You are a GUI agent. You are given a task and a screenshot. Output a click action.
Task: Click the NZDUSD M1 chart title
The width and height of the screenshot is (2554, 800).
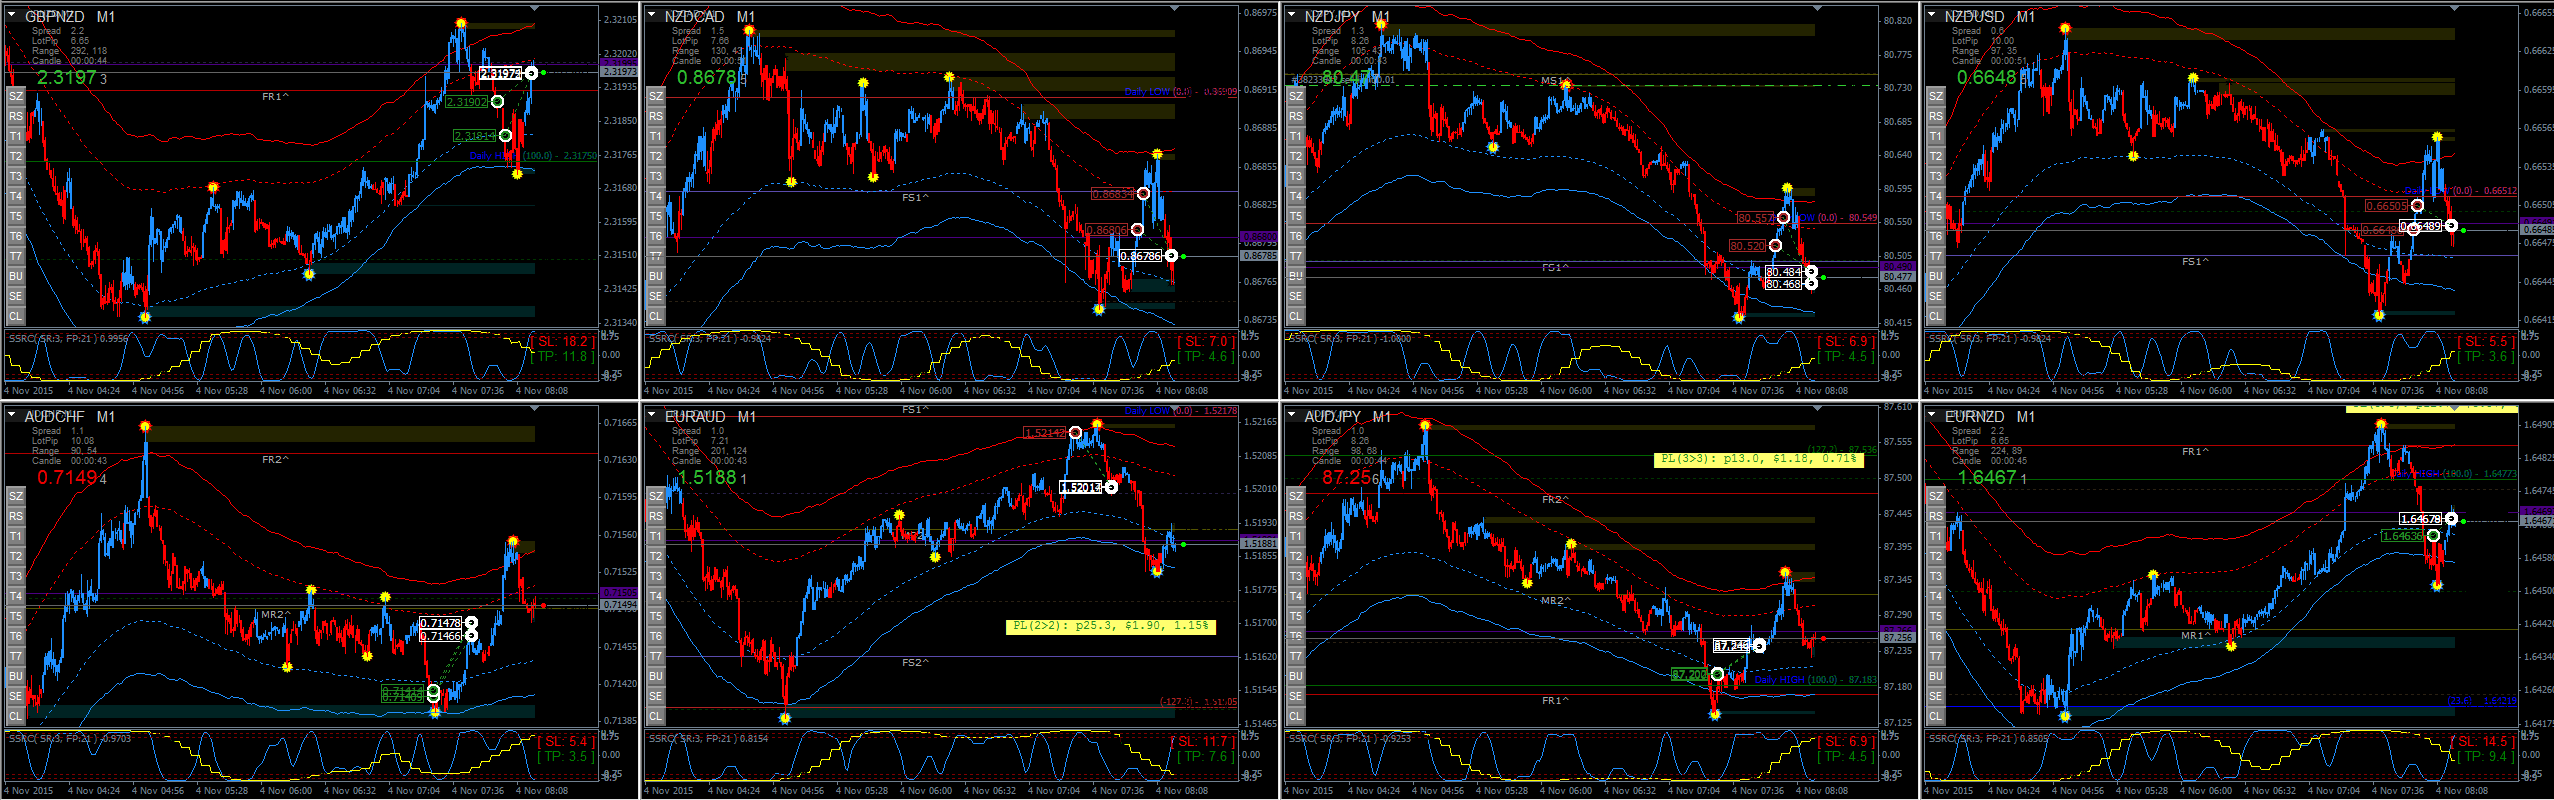click(x=1990, y=17)
